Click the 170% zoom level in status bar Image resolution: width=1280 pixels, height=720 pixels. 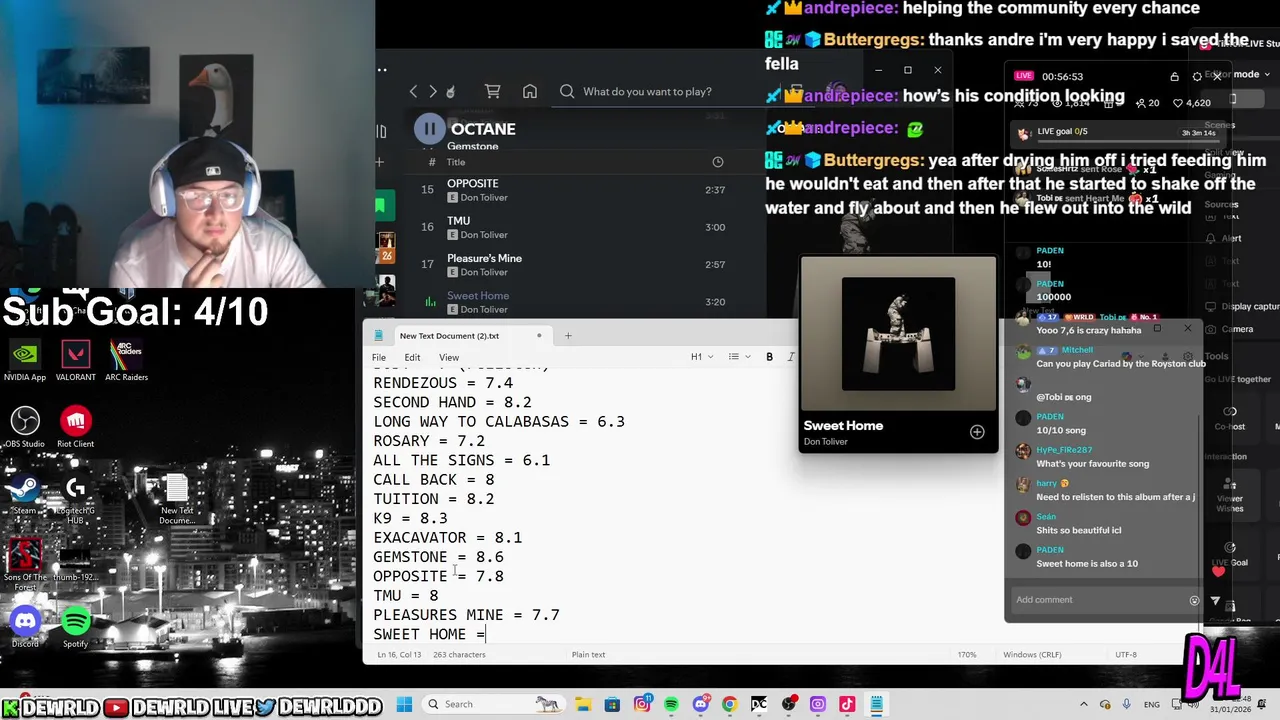[x=967, y=655]
